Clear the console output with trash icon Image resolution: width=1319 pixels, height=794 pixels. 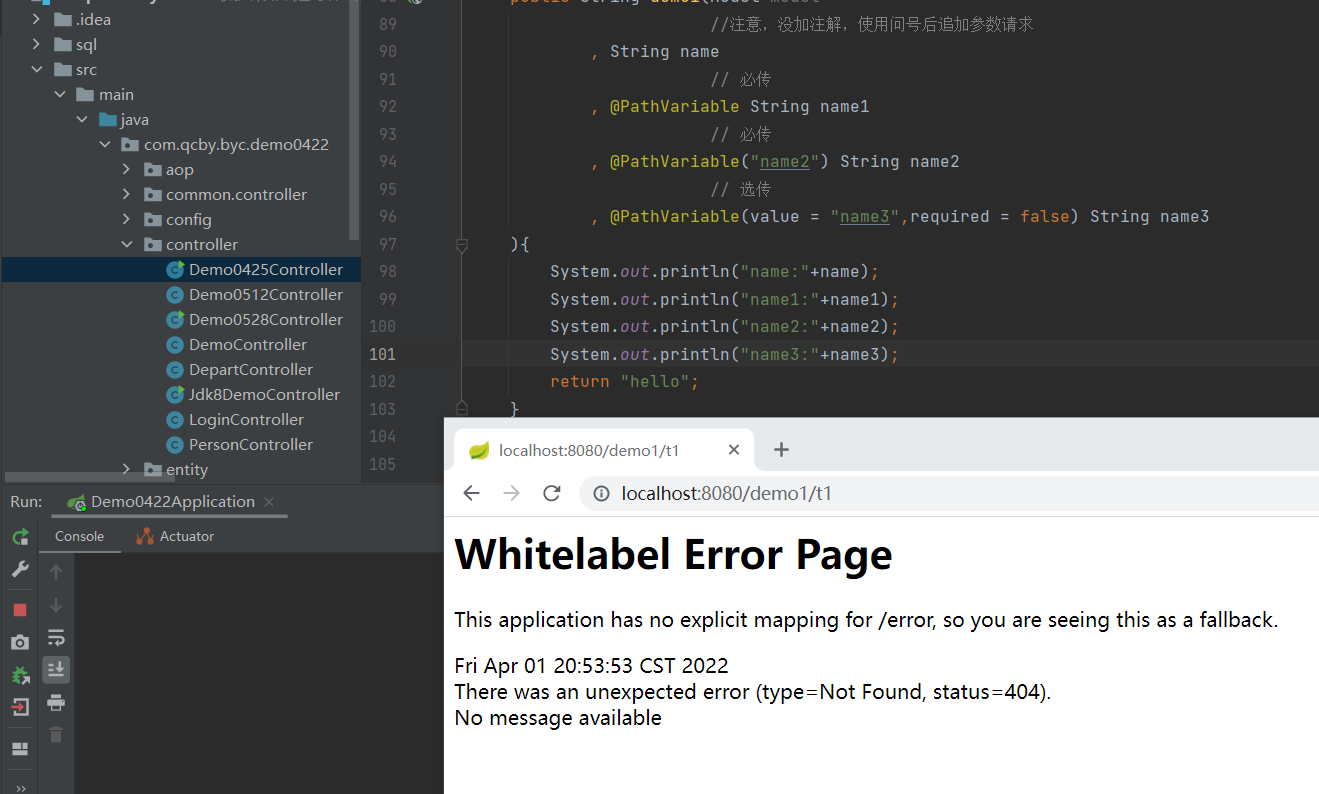56,734
